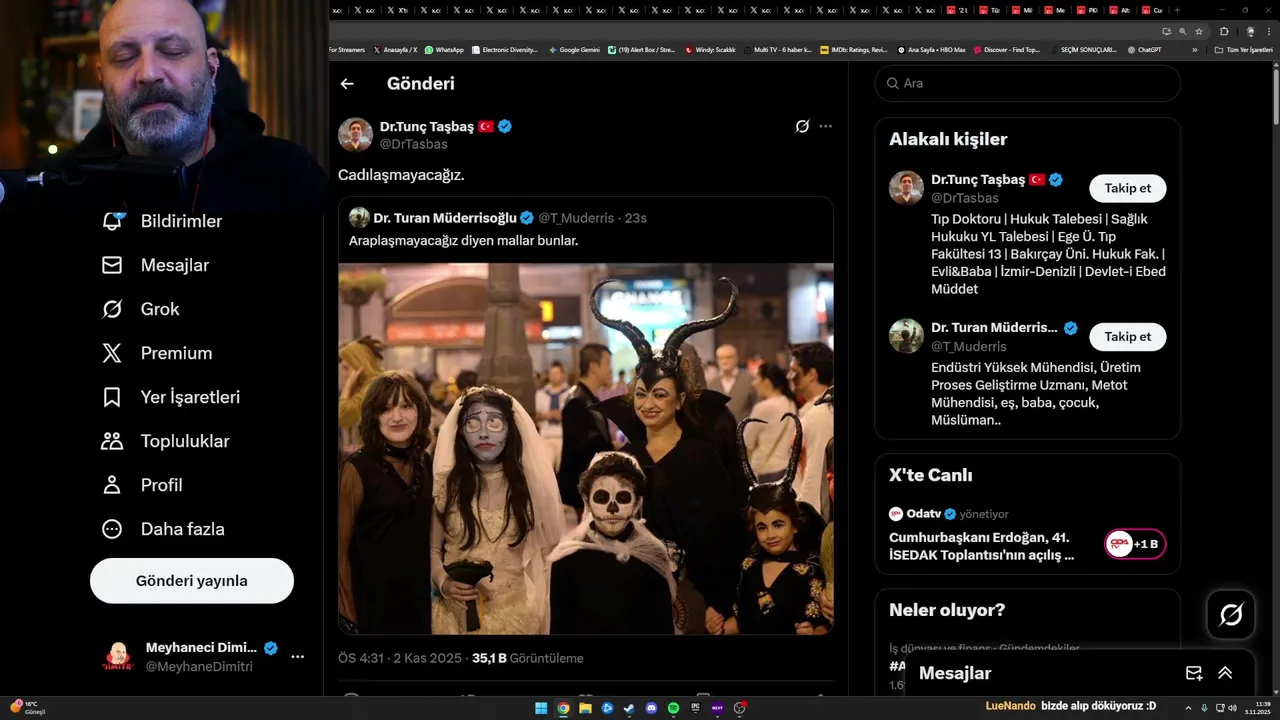
Task: Open Spotify from the taskbar
Action: pyautogui.click(x=673, y=708)
